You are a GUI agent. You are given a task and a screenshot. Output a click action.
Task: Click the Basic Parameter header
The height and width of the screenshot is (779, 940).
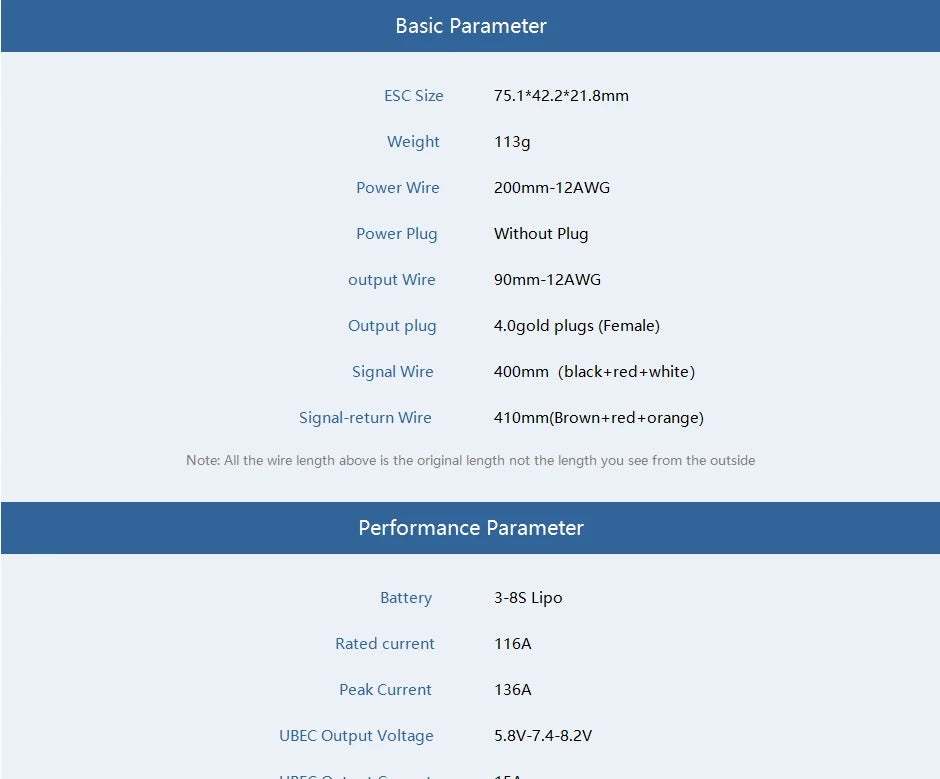[471, 26]
